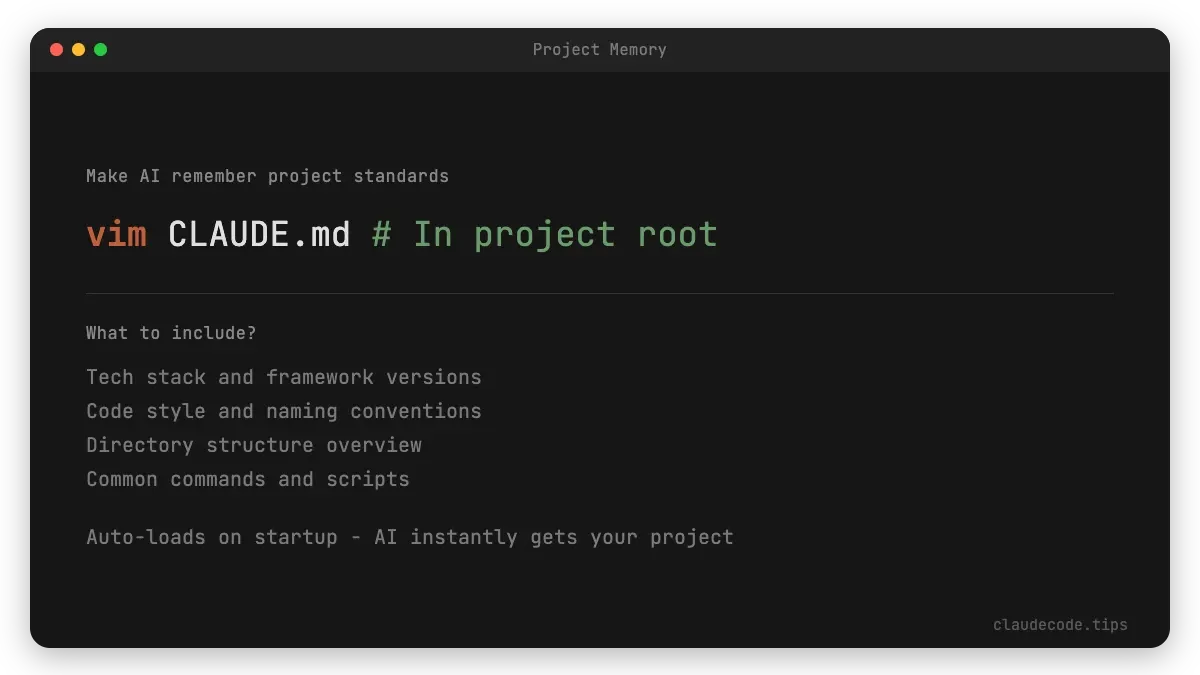
Task: Click the horizontal divider line
Action: click(600, 292)
